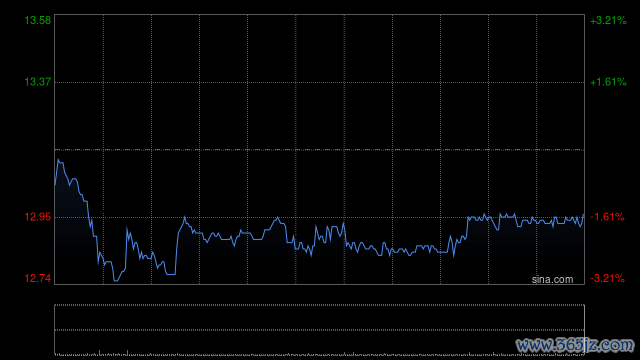
Task: Click the 12.74 bottom price label
Action: (x=38, y=278)
